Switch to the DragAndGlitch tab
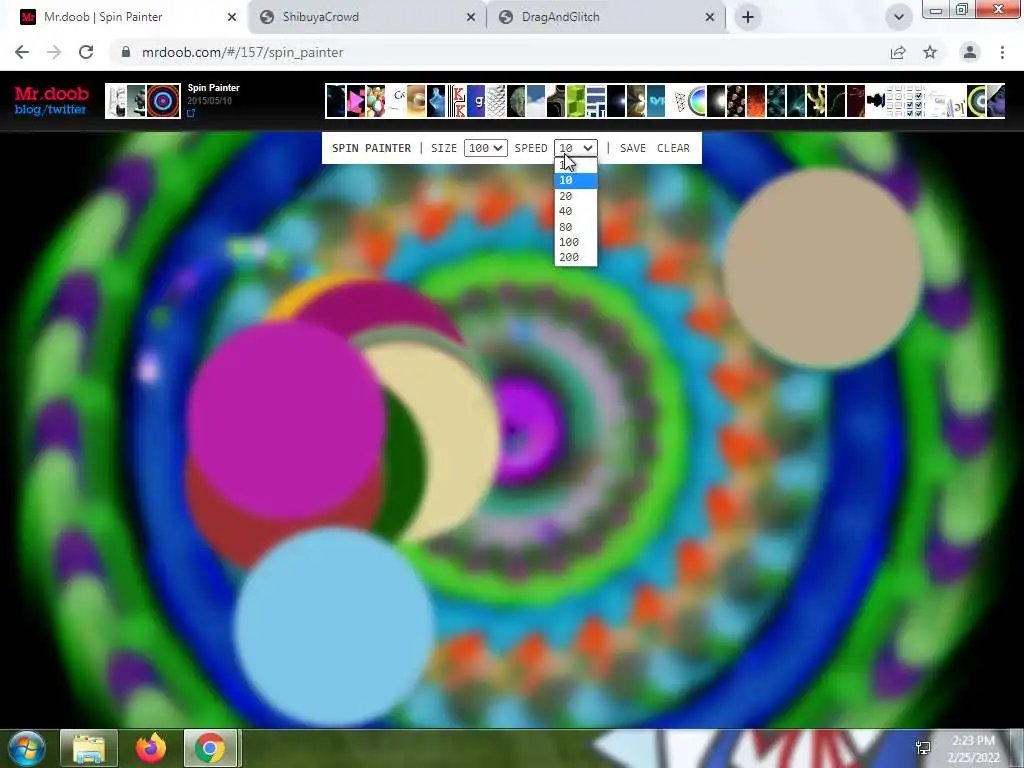Viewport: 1024px width, 768px height. (x=606, y=17)
